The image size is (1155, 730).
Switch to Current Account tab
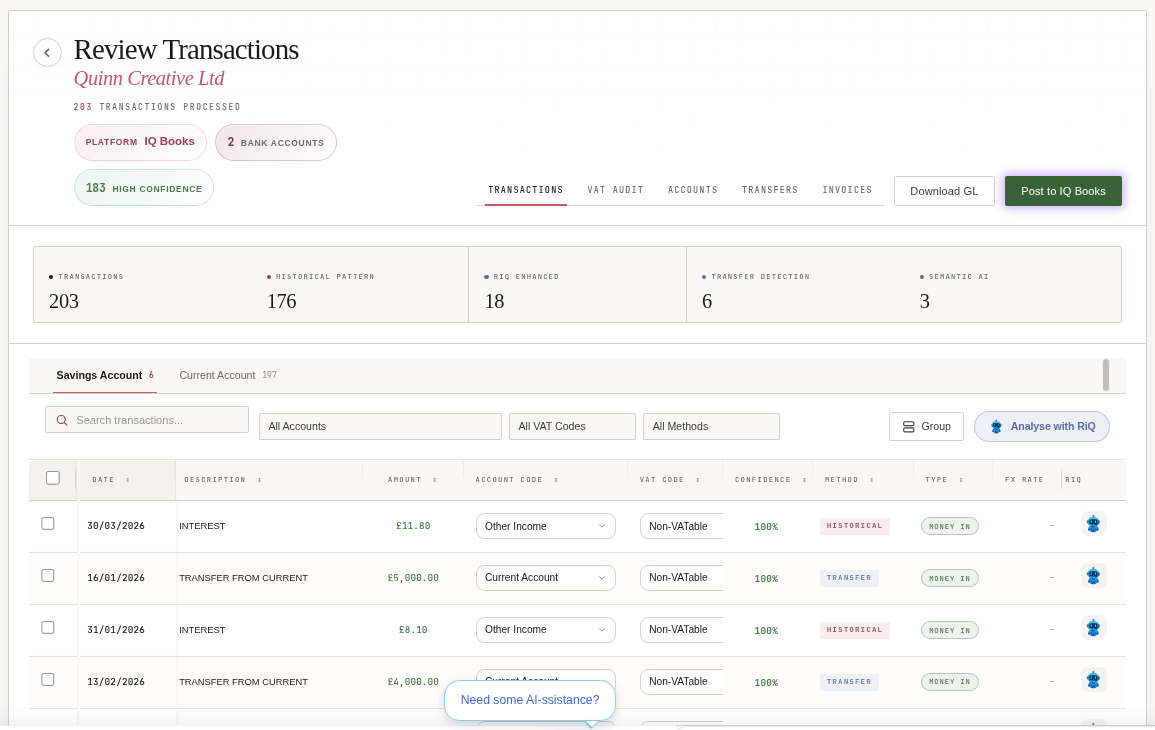coord(228,376)
